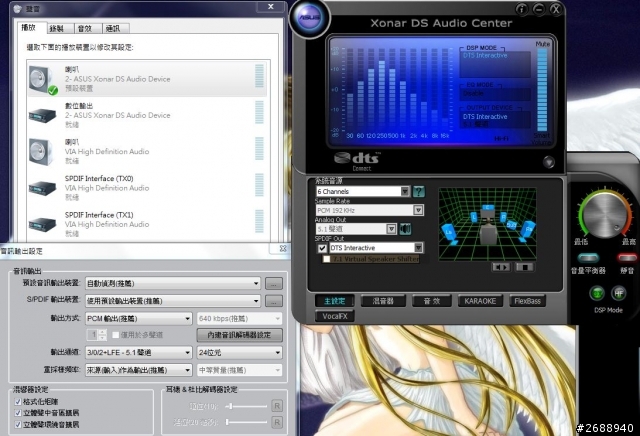The width and height of the screenshot is (640, 436).
Task: Select the SPDIF Interface (TX0) device
Action: [x=147, y=188]
